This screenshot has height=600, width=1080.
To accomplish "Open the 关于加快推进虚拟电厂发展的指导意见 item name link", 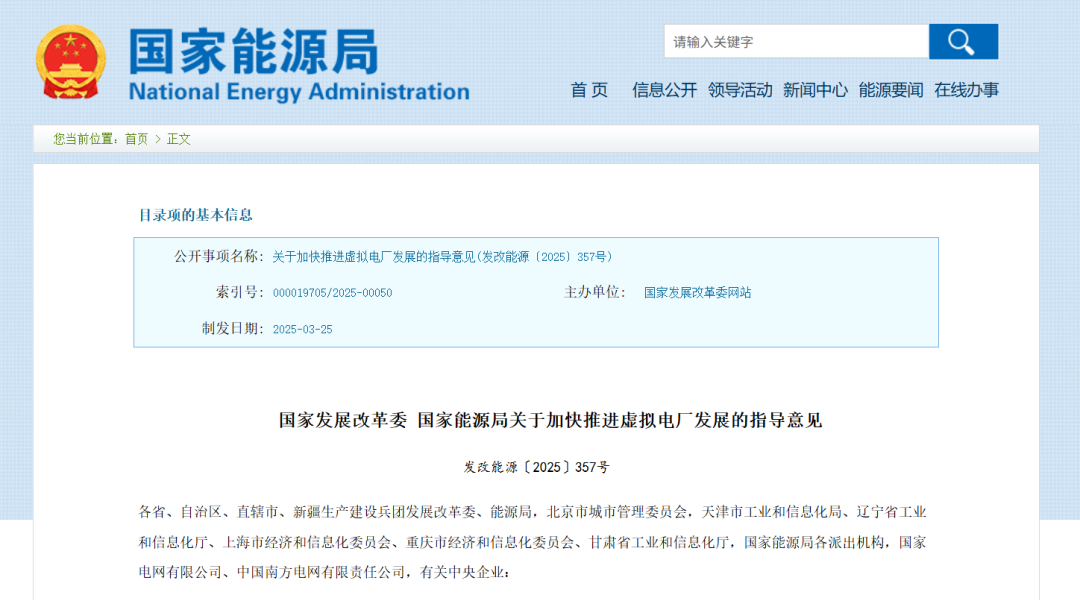I will click(442, 257).
